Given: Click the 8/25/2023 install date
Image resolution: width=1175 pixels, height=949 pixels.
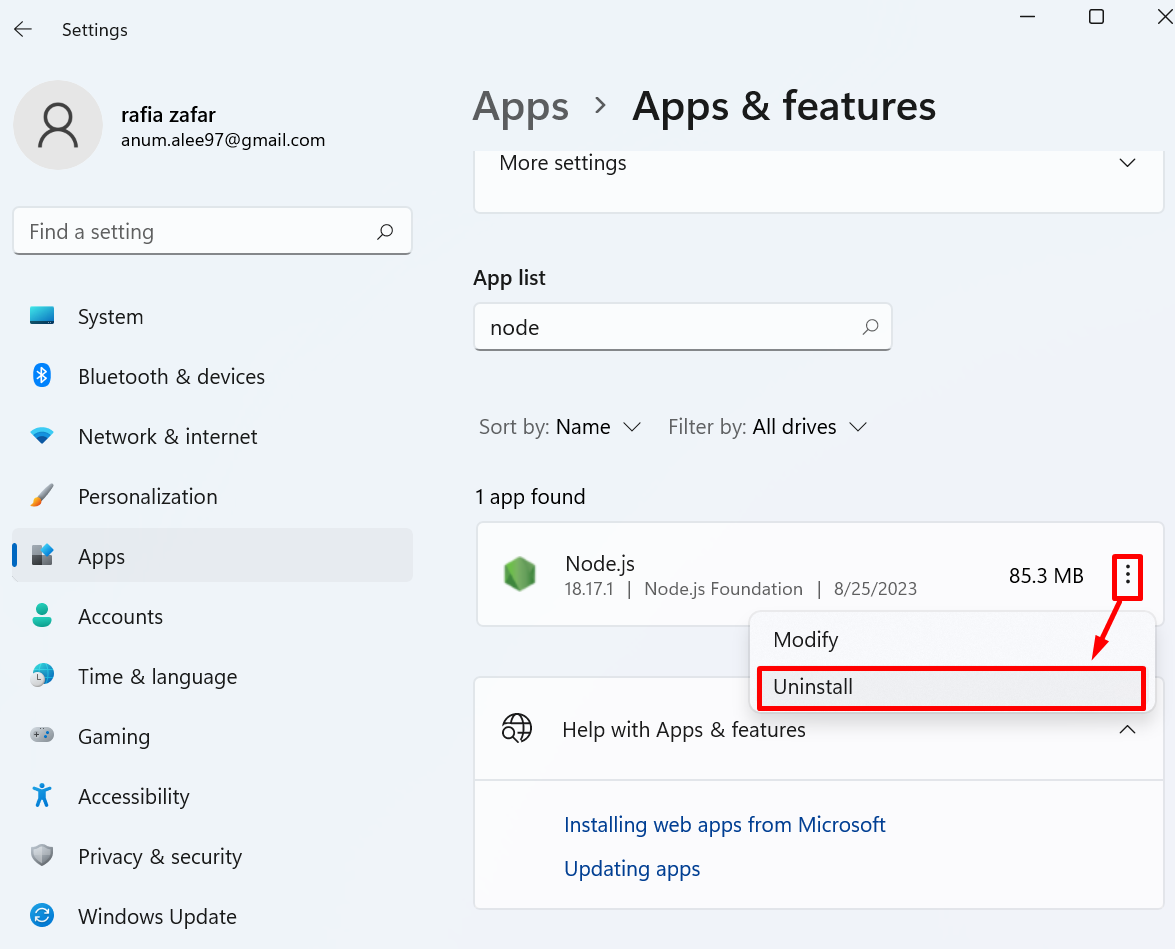Looking at the screenshot, I should (875, 589).
